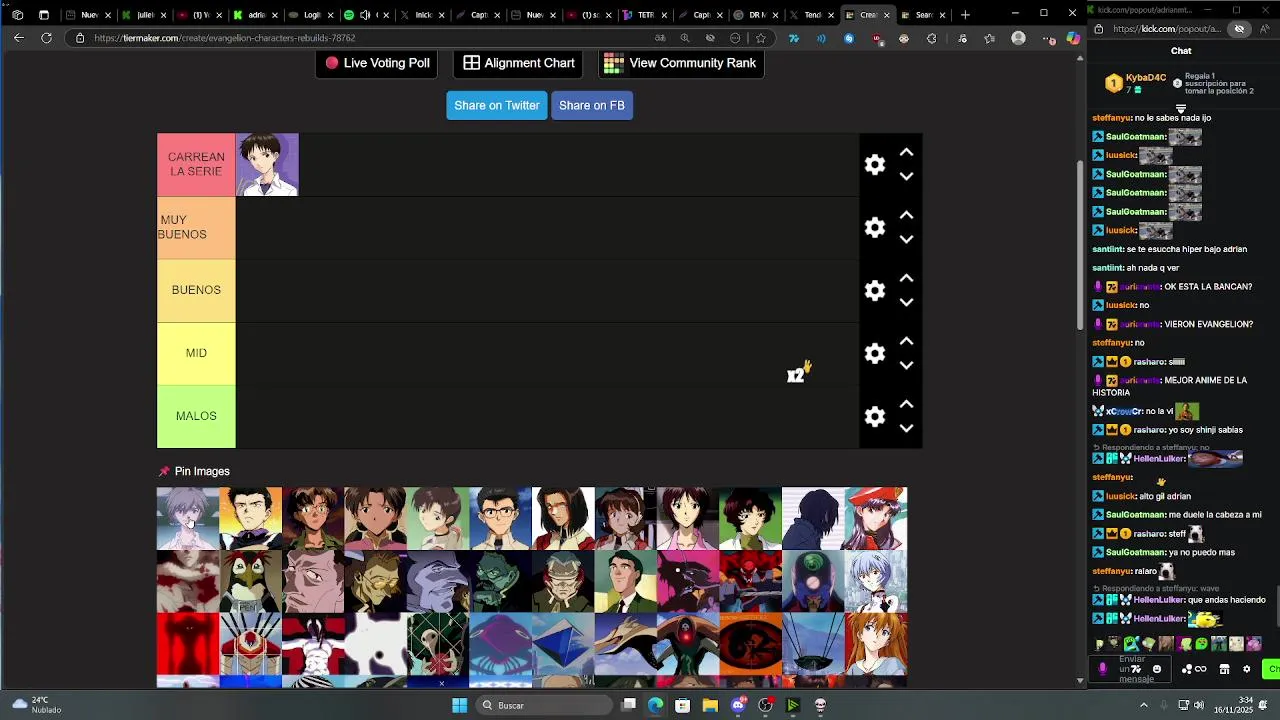The width and height of the screenshot is (1280, 720).
Task: Pick the Pen Pen penguin image
Action: pyautogui.click(x=250, y=581)
